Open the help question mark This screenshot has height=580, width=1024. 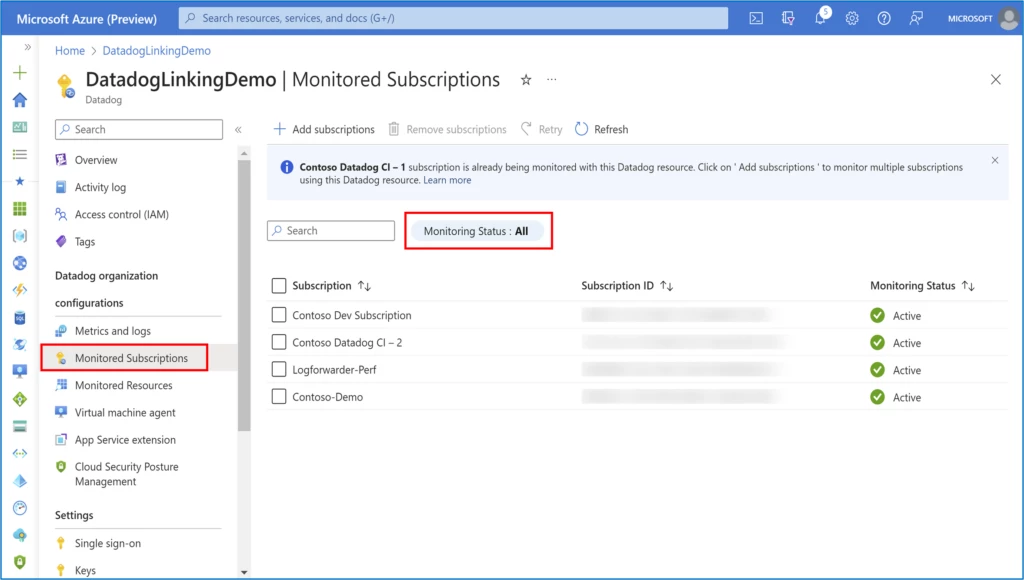[884, 18]
